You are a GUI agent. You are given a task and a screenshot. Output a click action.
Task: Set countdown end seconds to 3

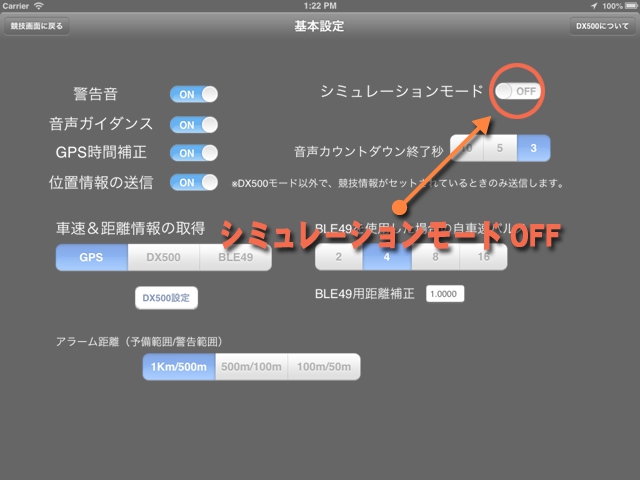(x=534, y=148)
